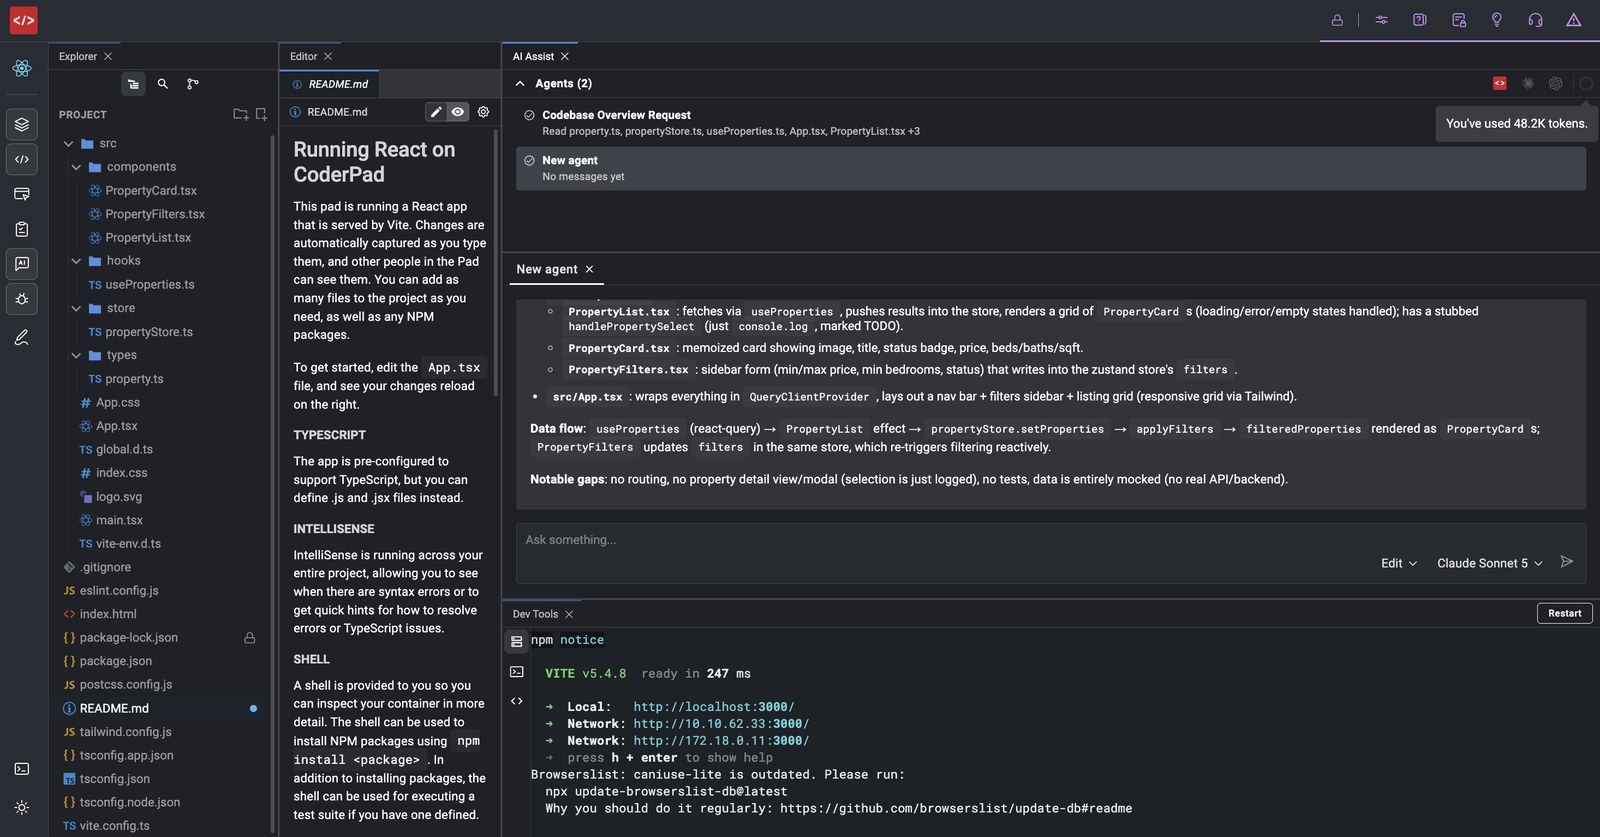Open the clipboard checklist sidebar icon
Screen dimensions: 1600x837
point(22,229)
